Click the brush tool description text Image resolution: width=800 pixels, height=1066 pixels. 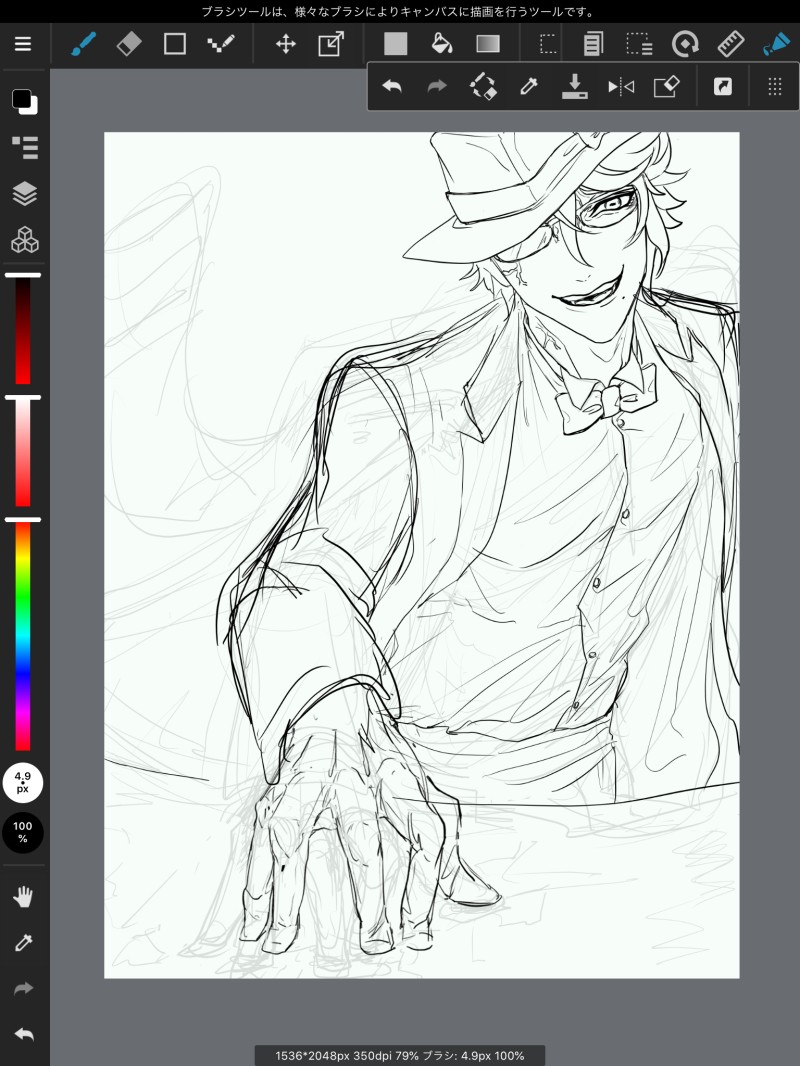coord(398,12)
